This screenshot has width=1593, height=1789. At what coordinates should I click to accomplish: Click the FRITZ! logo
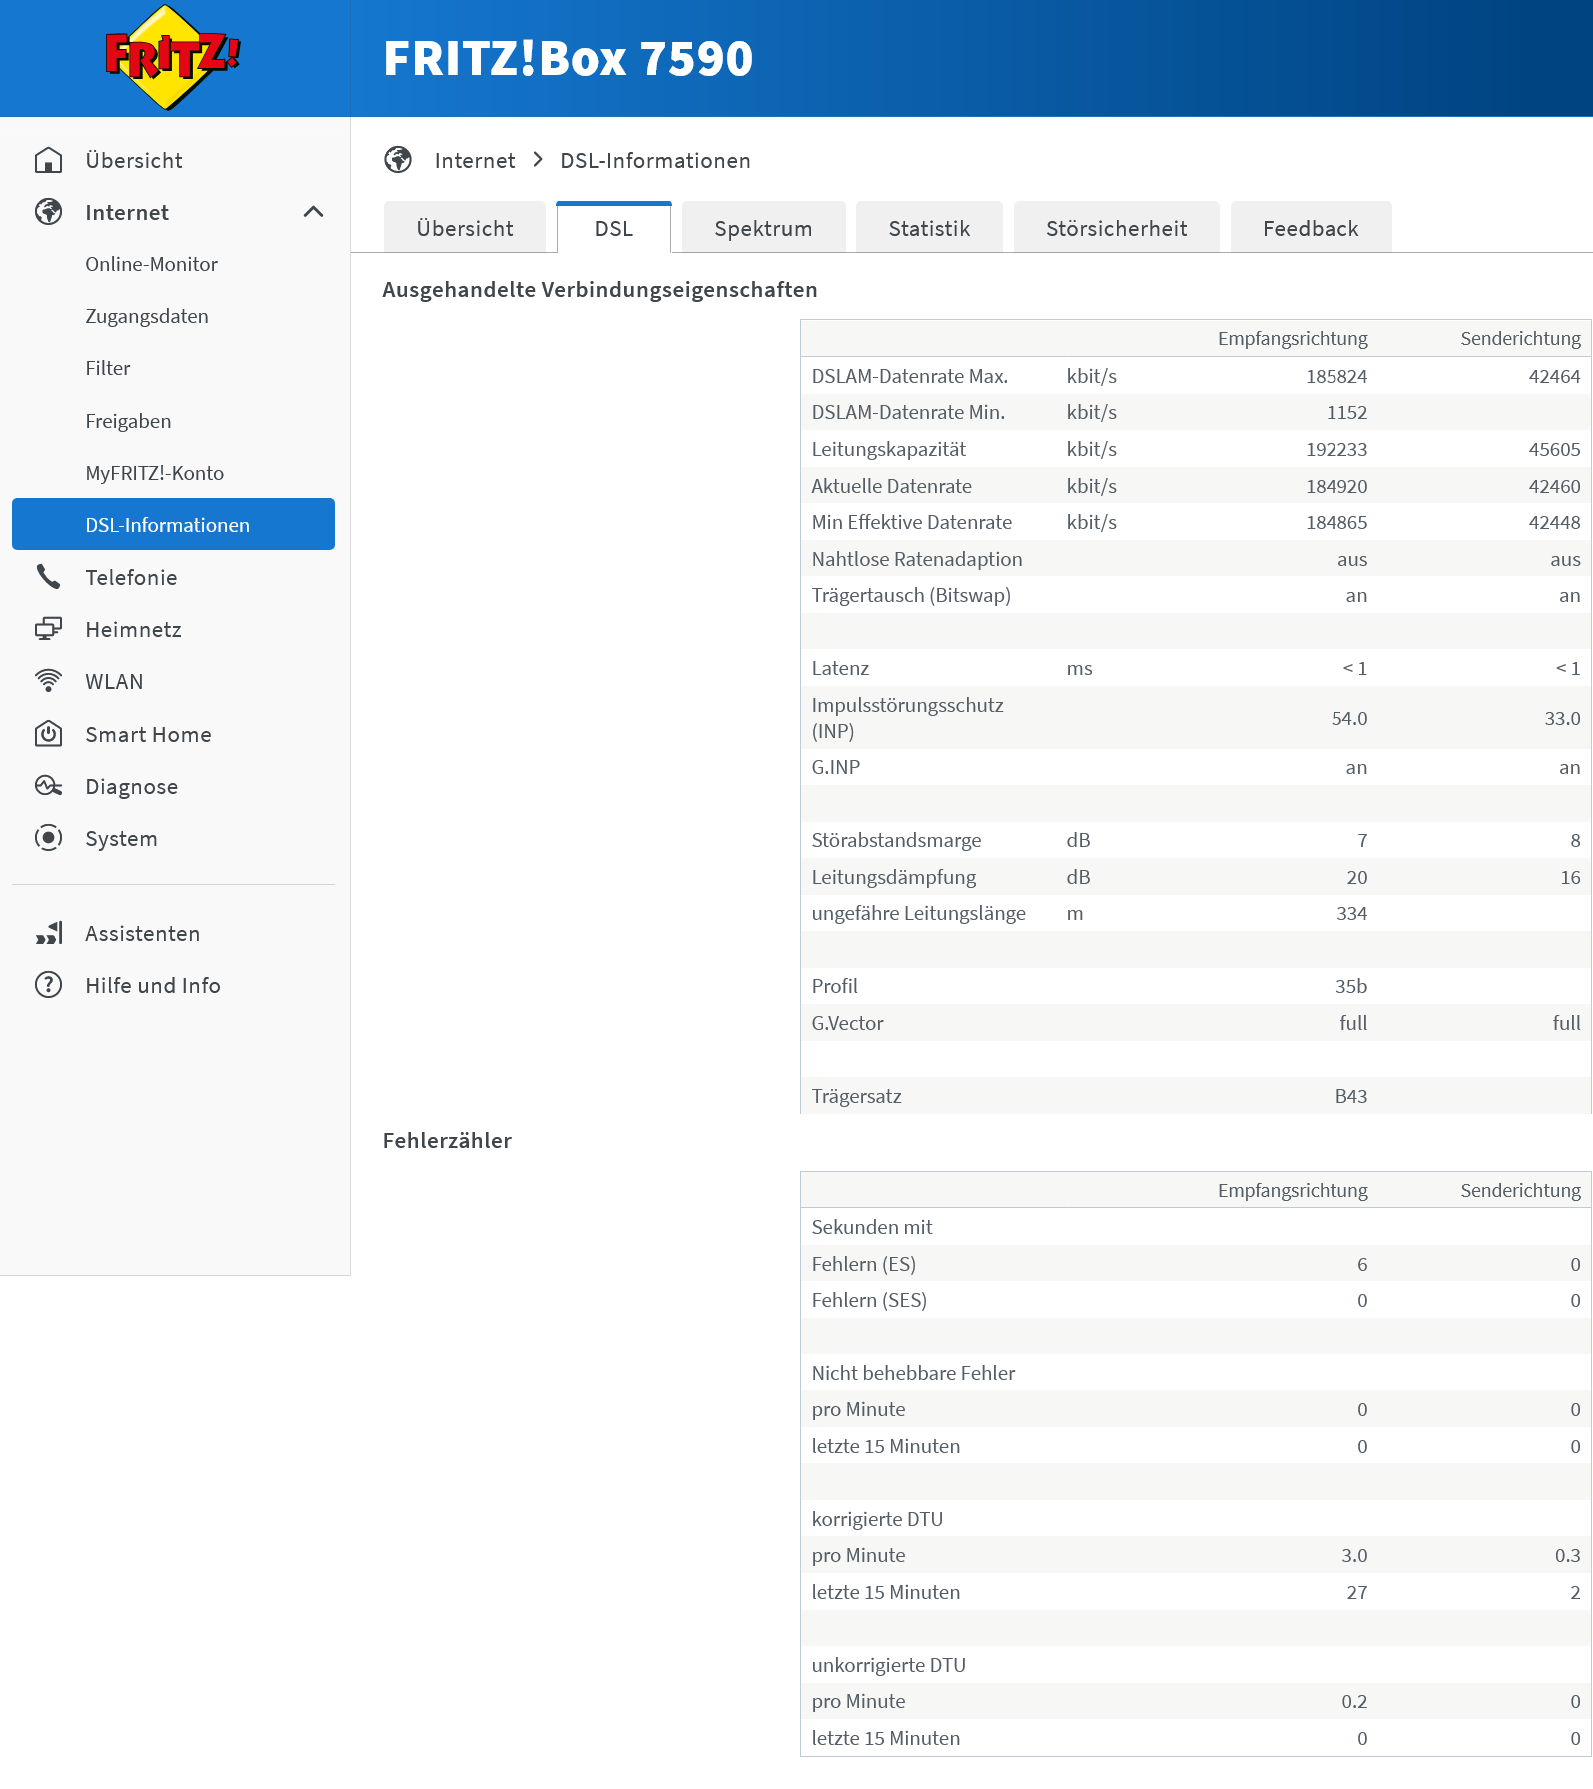(x=173, y=57)
